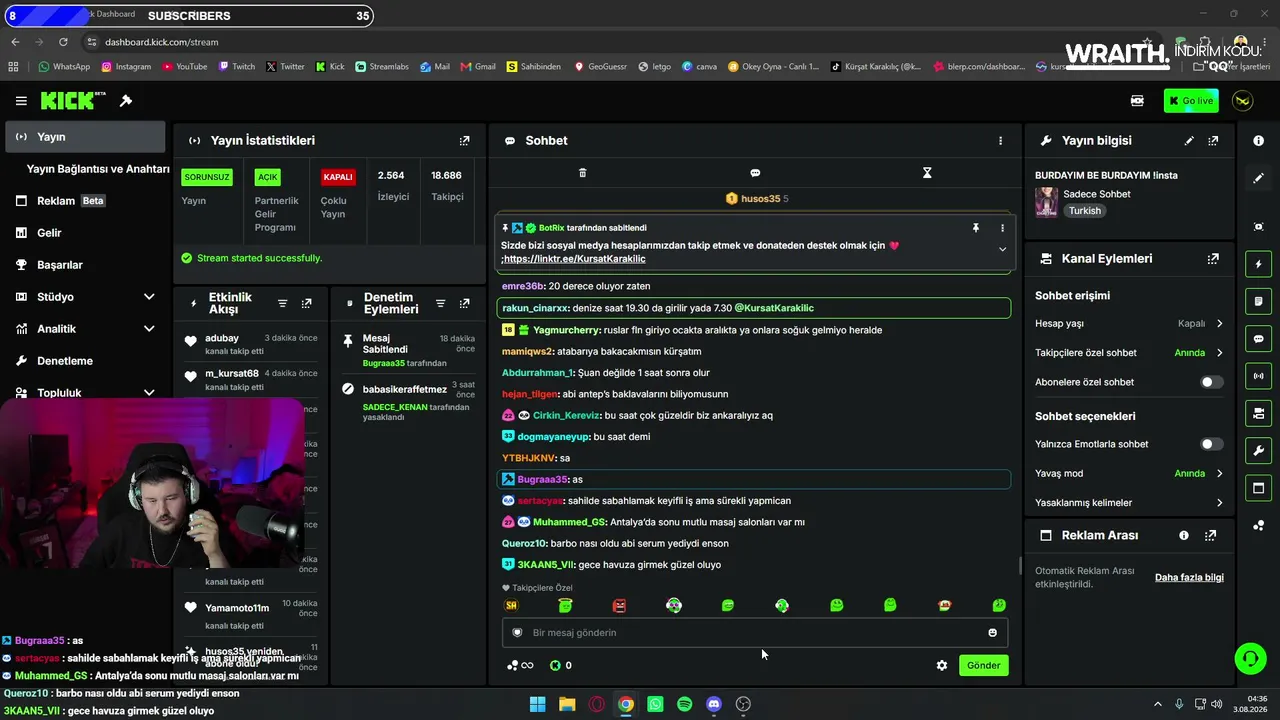
Task: Clear chat with the trash icon
Action: 583,173
